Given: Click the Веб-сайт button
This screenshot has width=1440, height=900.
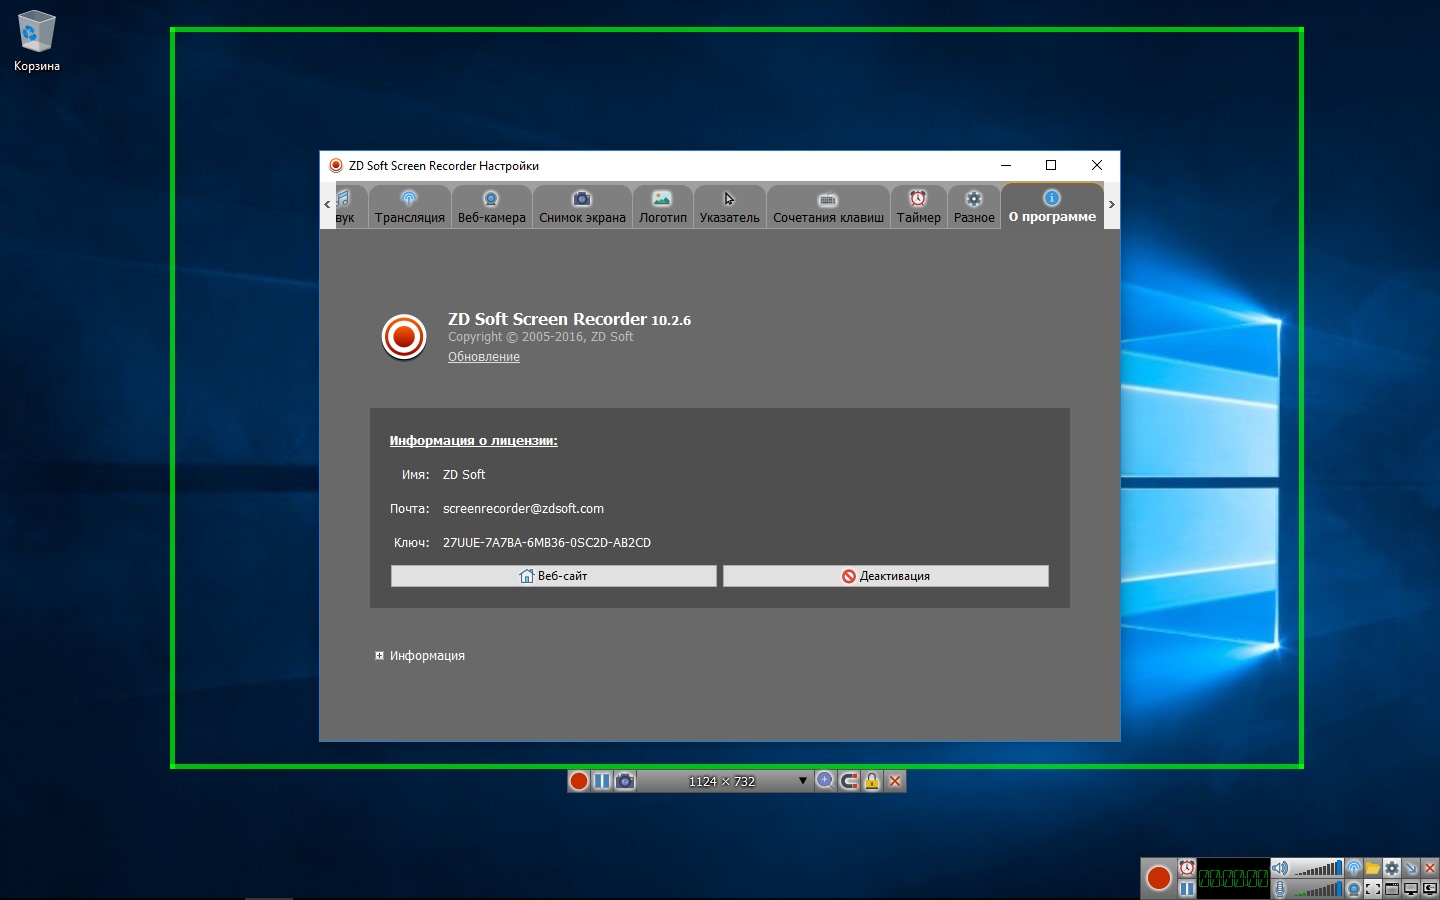Looking at the screenshot, I should (553, 576).
